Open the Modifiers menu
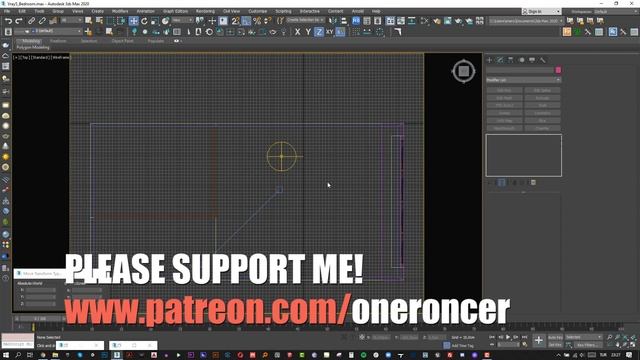The image size is (640, 360). point(120,11)
